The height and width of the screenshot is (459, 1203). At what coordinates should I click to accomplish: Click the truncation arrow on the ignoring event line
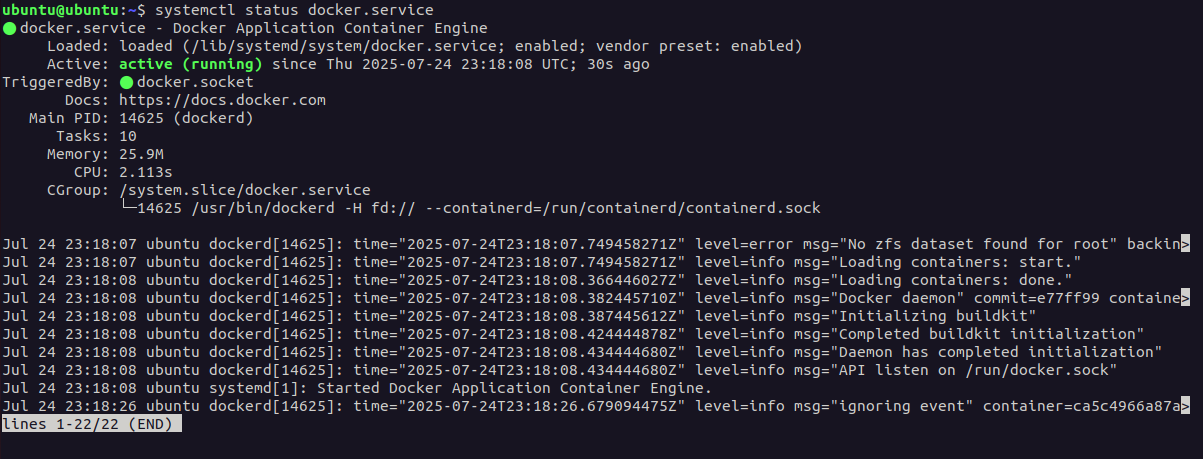click(x=1186, y=406)
